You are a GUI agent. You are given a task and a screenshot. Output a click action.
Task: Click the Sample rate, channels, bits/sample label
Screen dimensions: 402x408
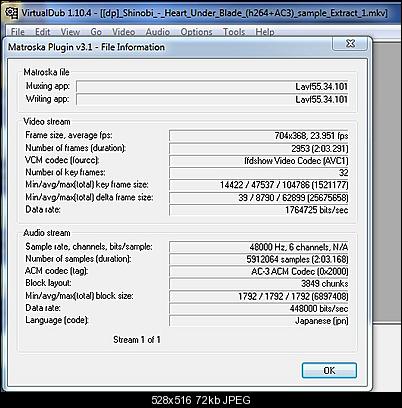[x=89, y=246]
